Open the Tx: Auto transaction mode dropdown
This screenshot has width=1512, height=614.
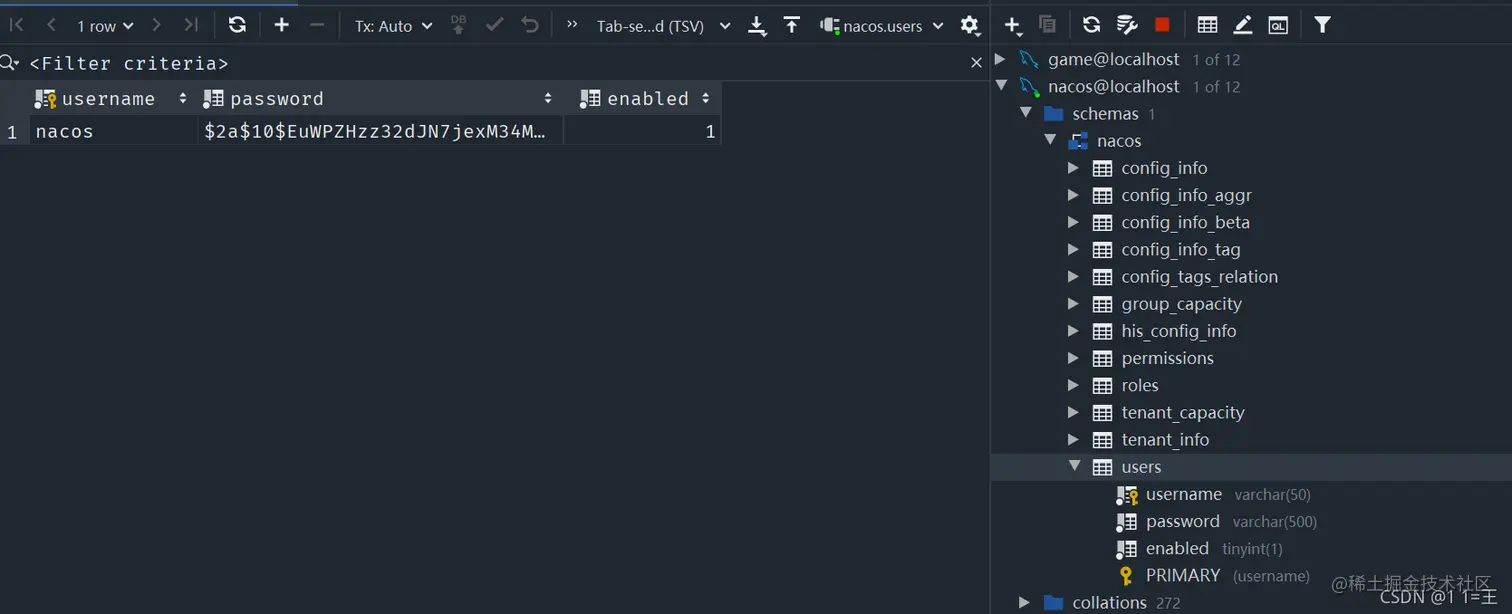(394, 26)
